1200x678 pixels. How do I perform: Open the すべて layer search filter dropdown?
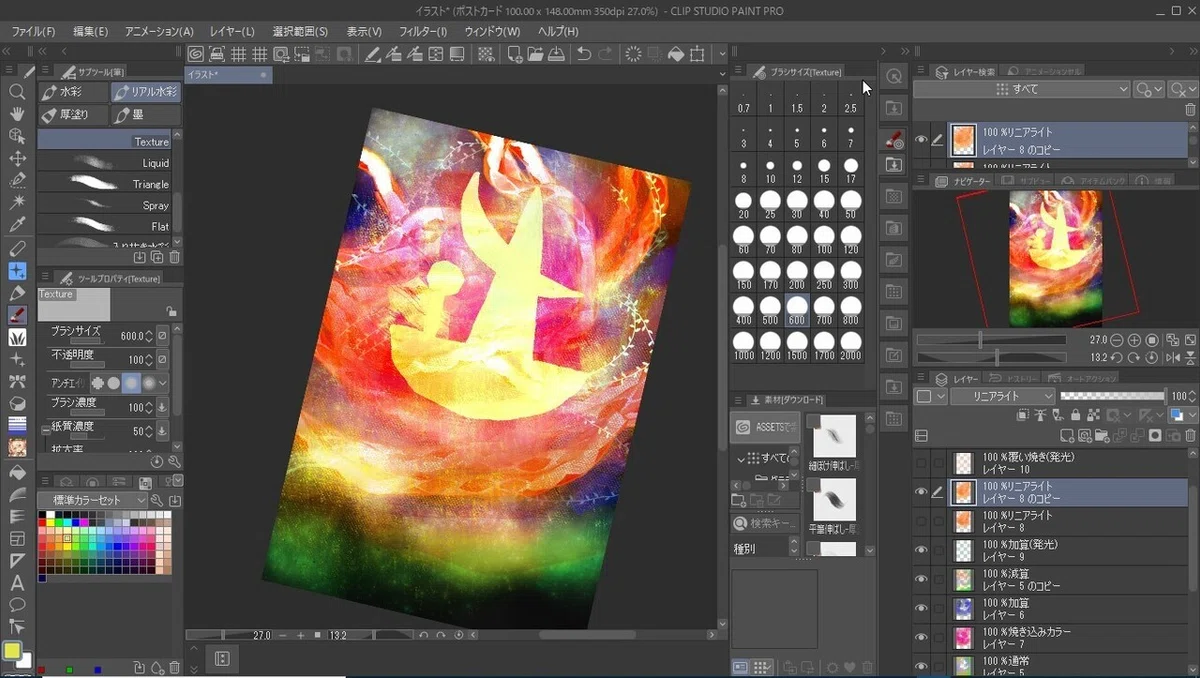pos(1022,89)
